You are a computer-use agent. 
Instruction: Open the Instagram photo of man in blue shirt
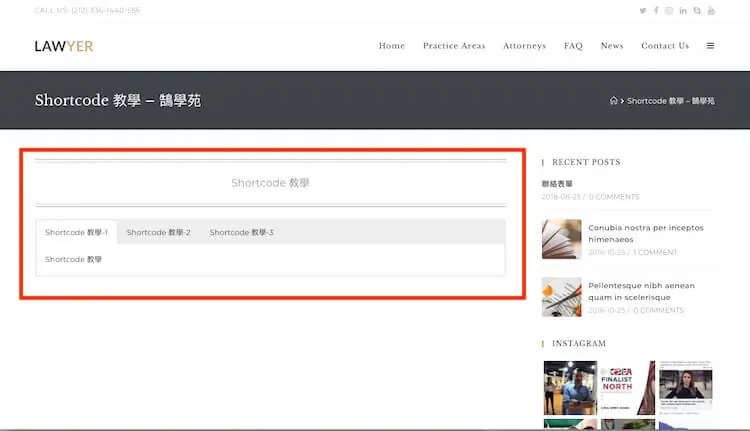coord(570,388)
